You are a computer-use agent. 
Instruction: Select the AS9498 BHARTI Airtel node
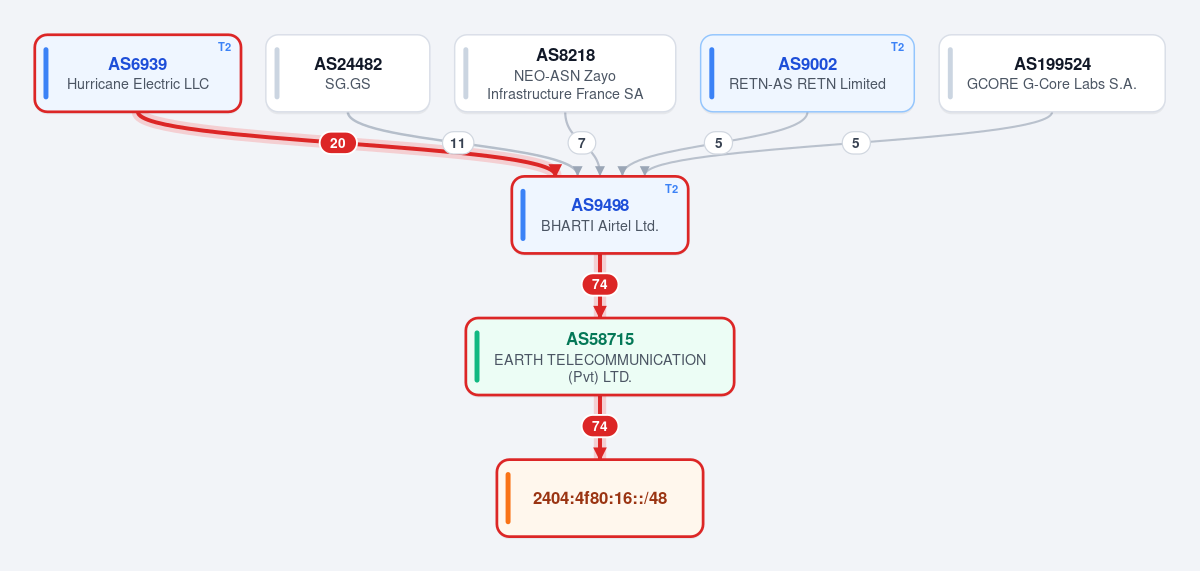click(600, 215)
